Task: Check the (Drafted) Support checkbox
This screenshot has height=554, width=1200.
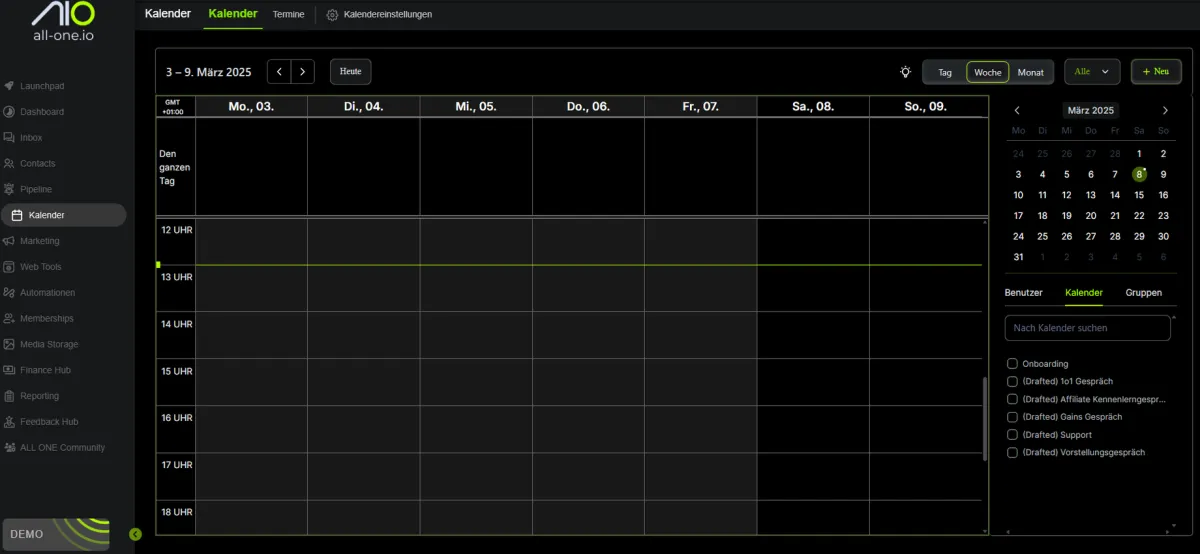Action: pyautogui.click(x=1012, y=435)
